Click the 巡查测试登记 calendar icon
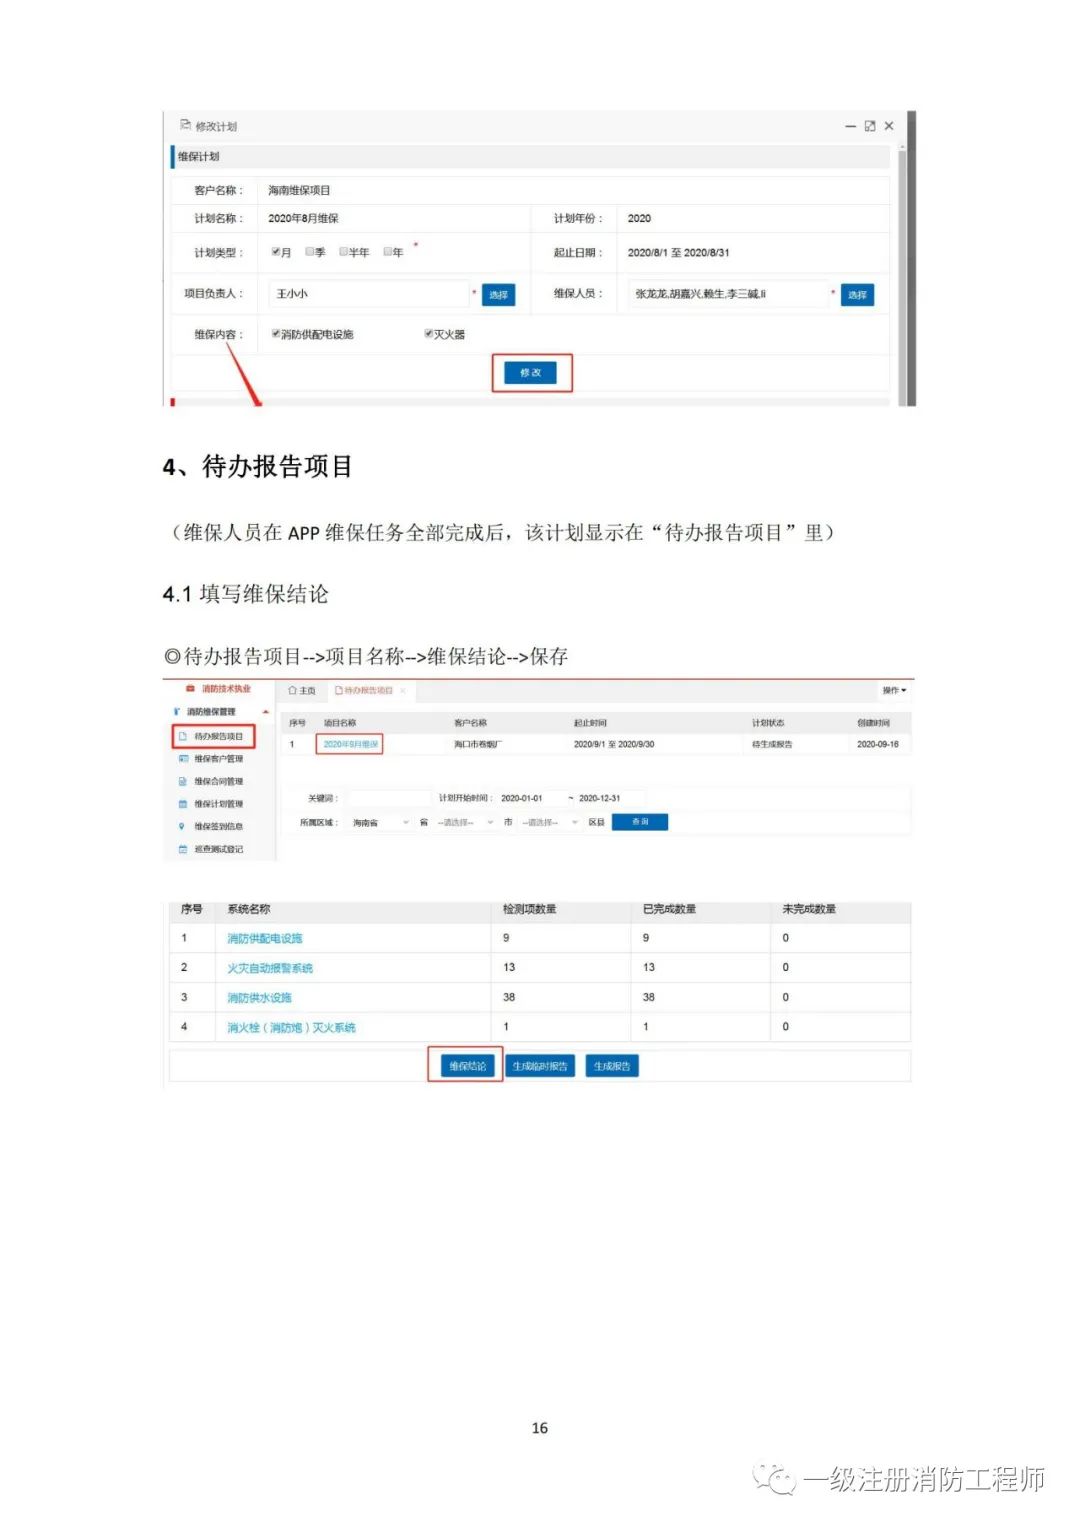1080x1527 pixels. 182,849
